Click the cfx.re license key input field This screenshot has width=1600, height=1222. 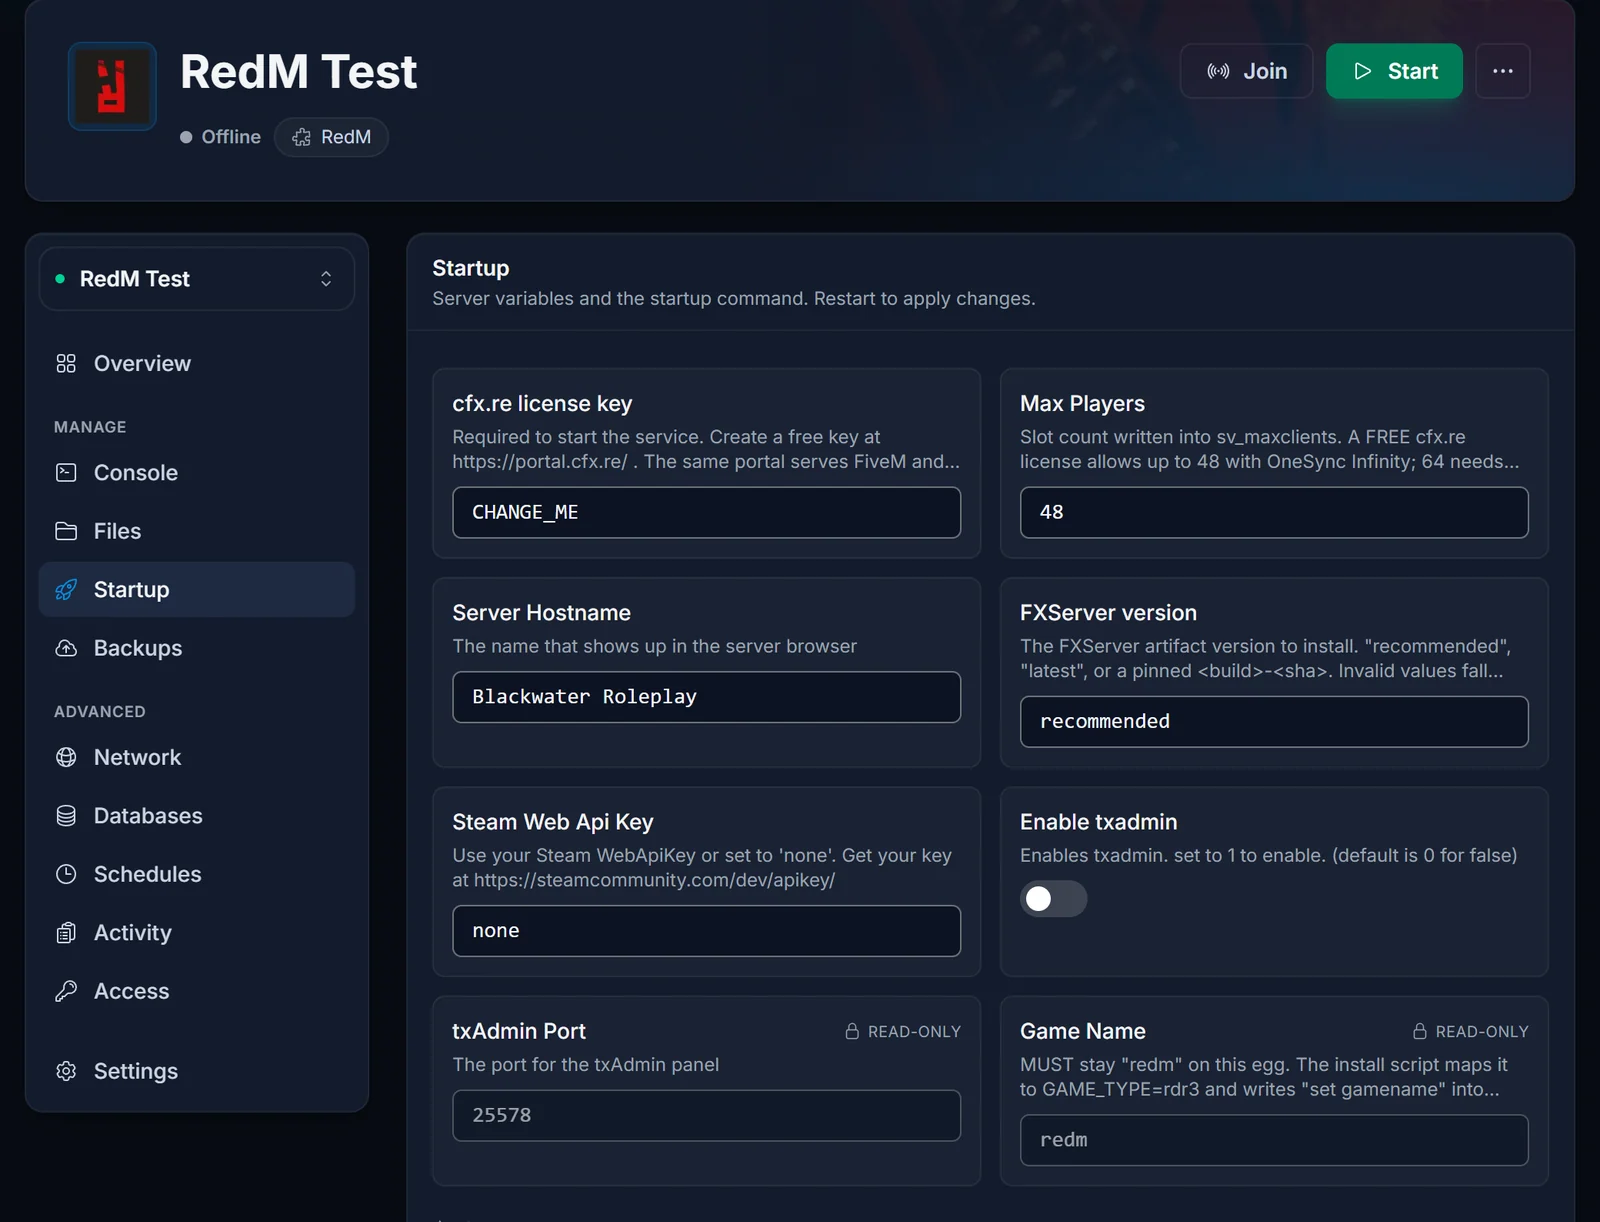tap(706, 512)
